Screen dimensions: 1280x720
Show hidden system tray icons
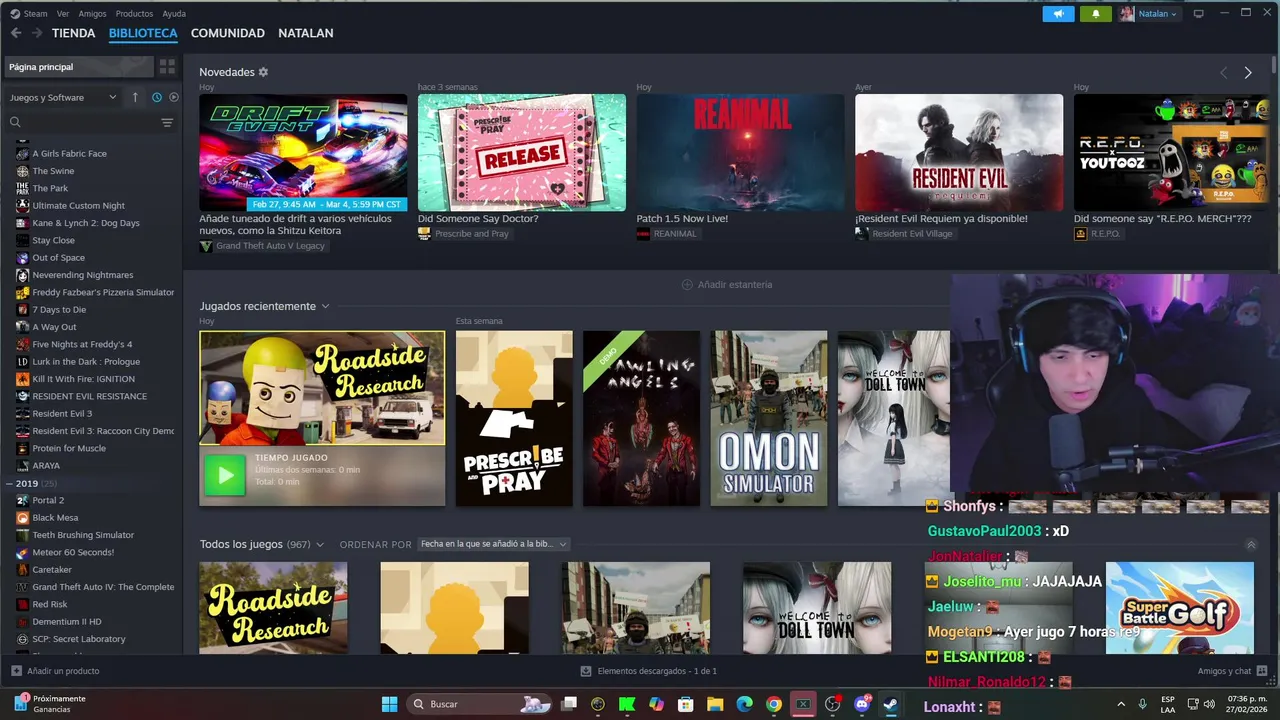pyautogui.click(x=1120, y=704)
